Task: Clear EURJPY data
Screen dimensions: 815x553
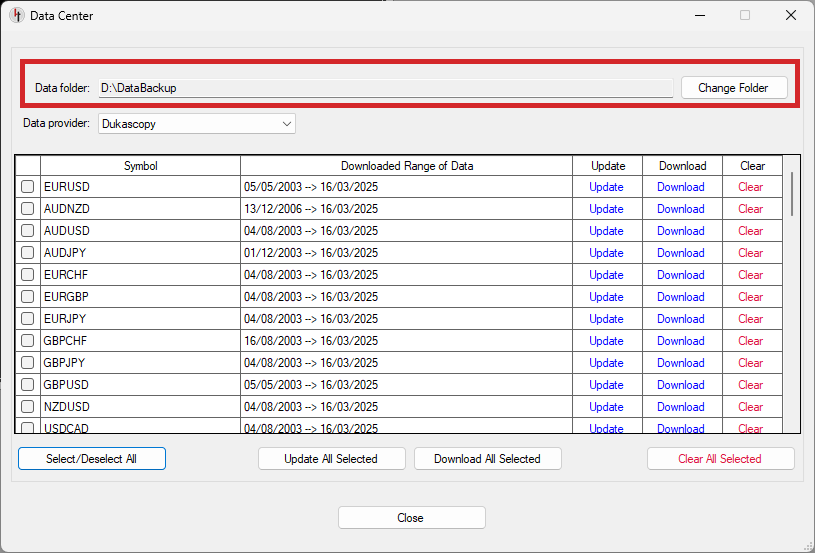Action: pos(751,319)
